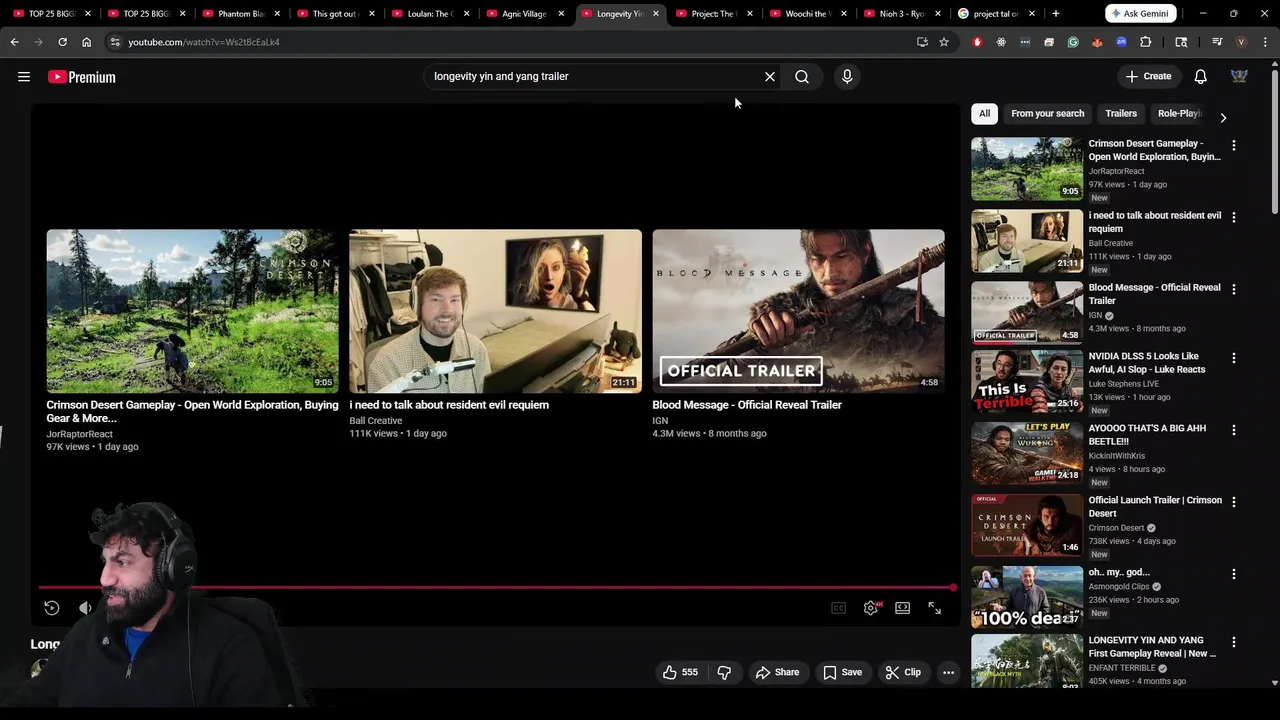Open Grammarly extension icon
Viewport: 1280px width, 720px height.
[1073, 42]
